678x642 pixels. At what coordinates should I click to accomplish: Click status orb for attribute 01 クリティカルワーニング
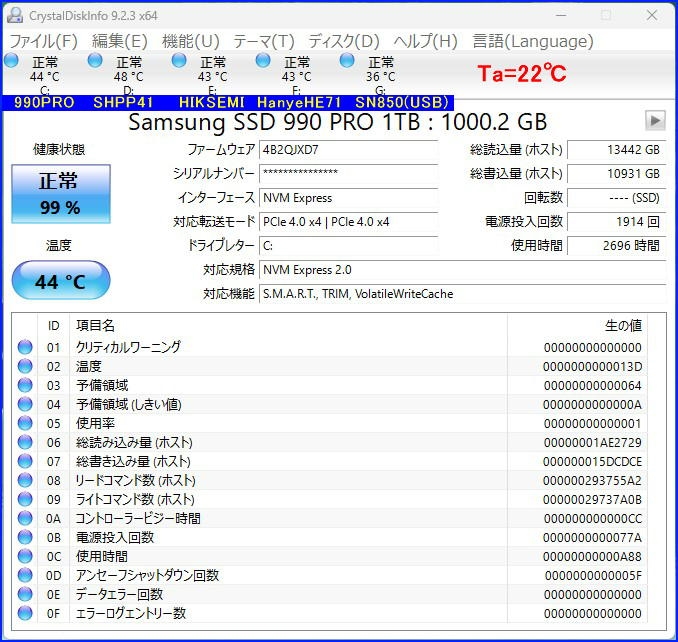coord(25,347)
